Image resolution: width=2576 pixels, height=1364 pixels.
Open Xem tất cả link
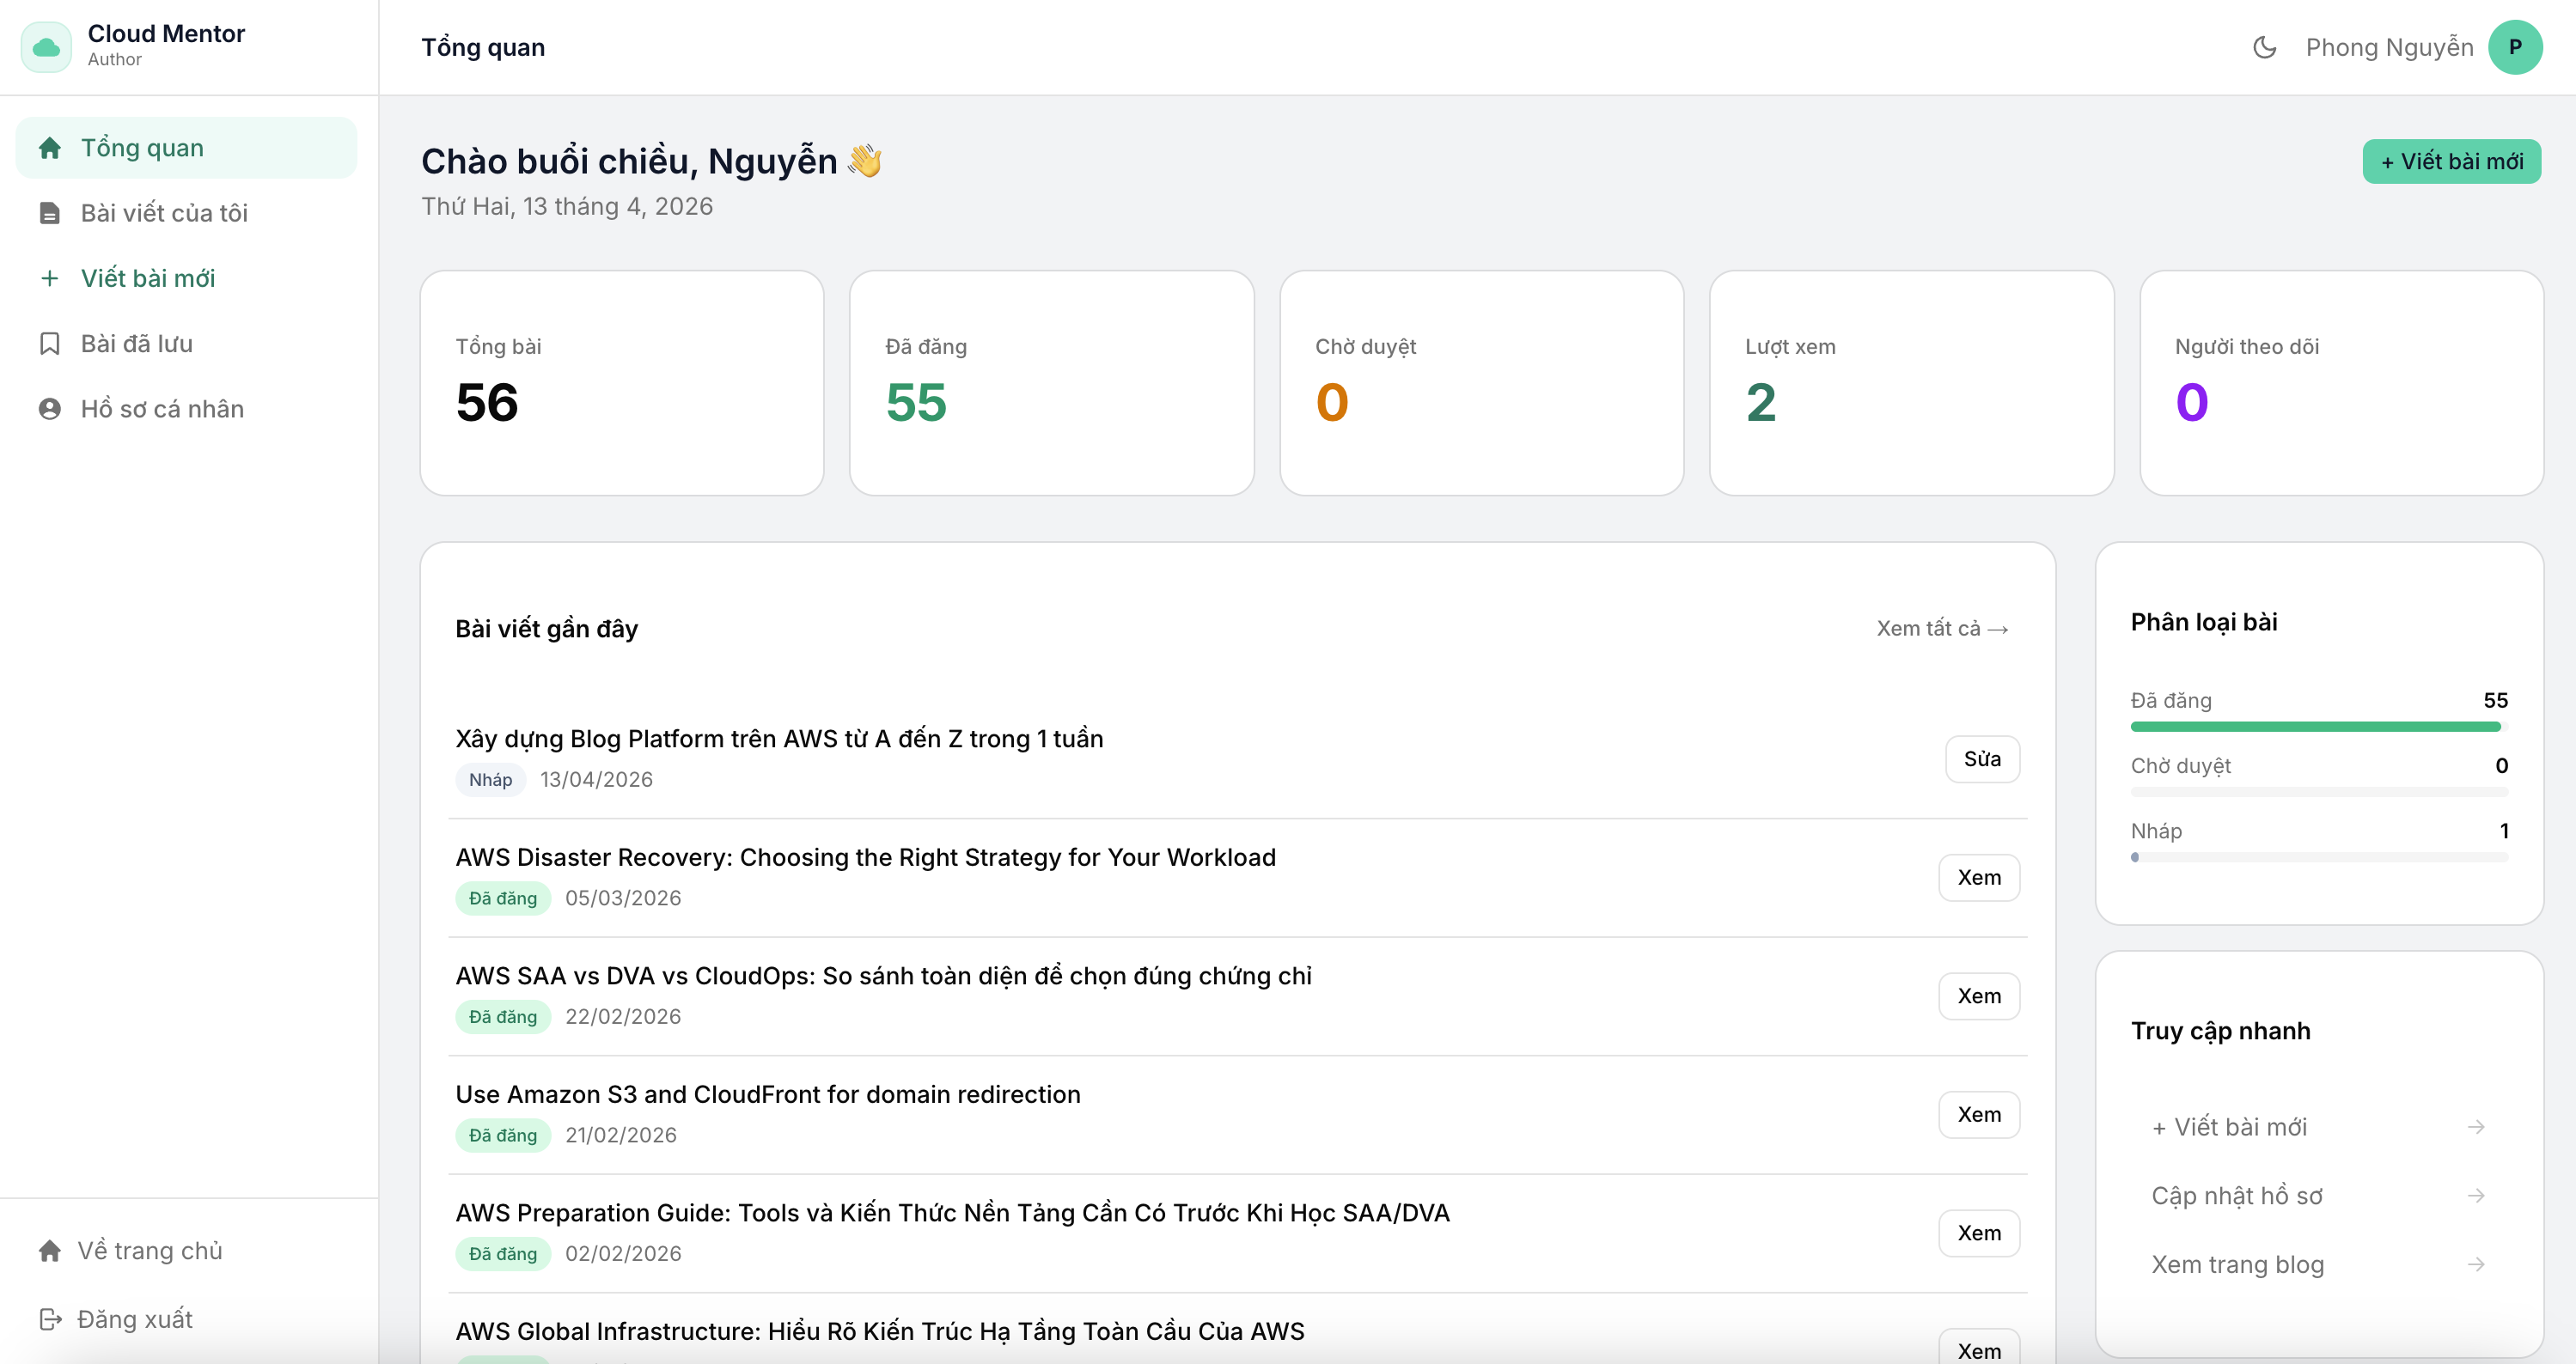(1941, 629)
